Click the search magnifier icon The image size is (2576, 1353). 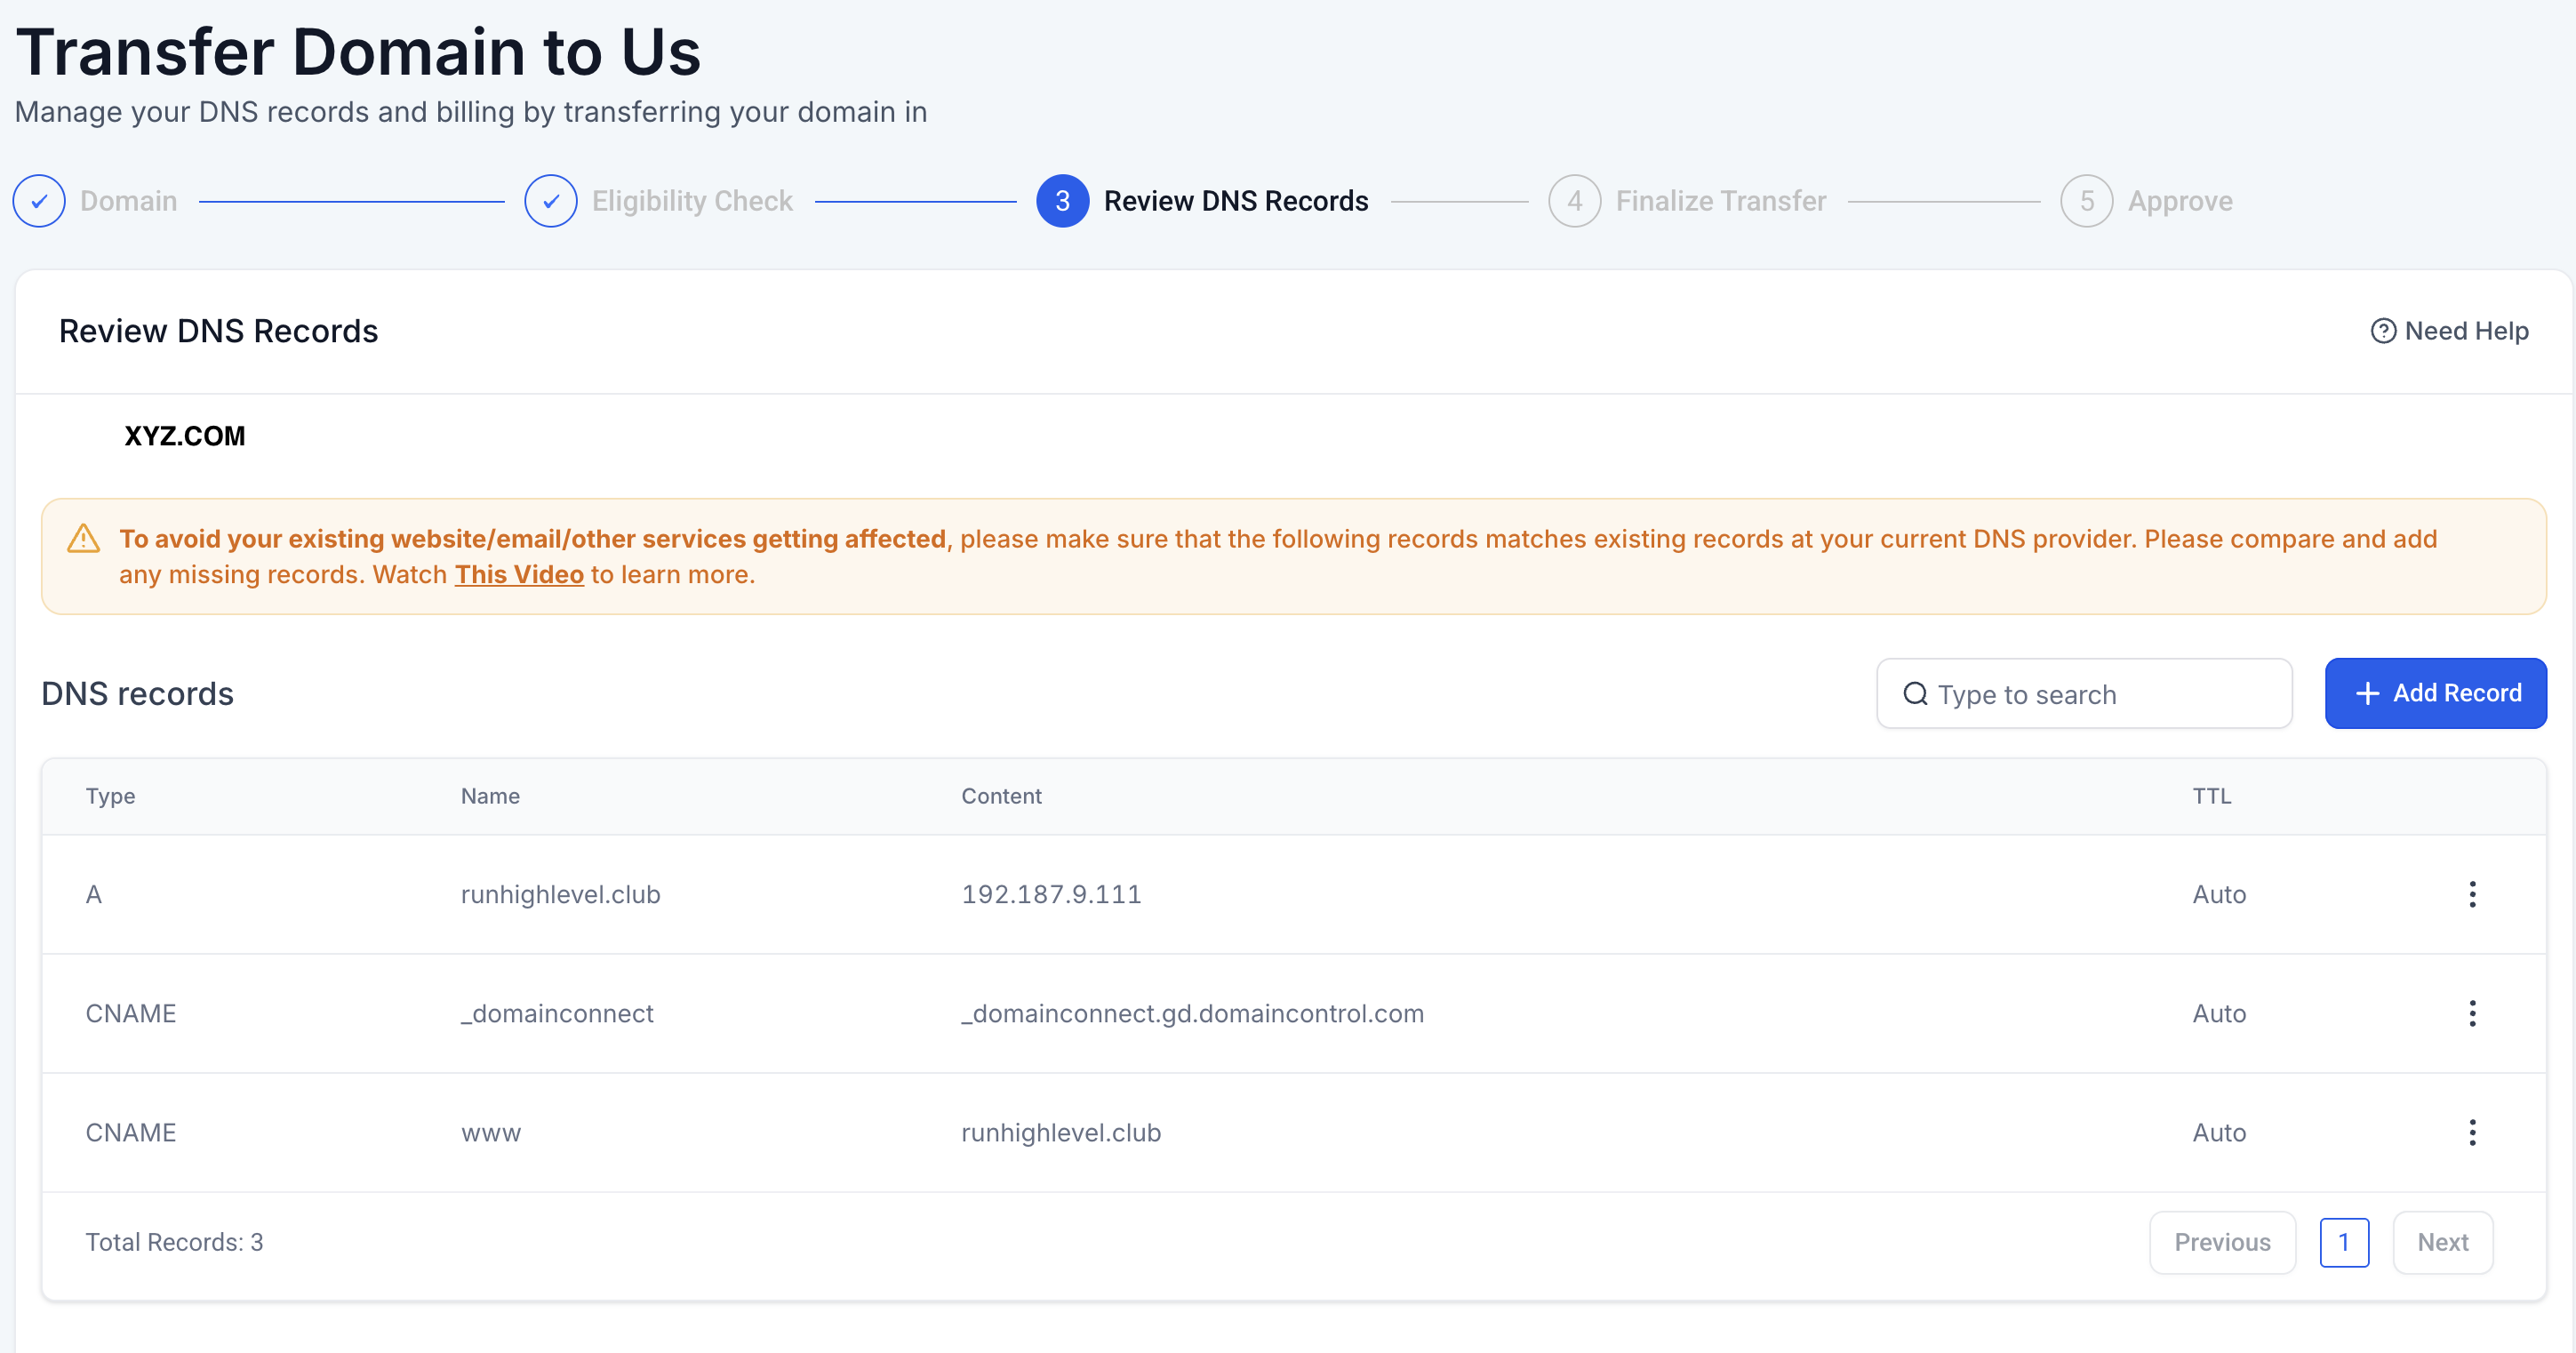1915,694
